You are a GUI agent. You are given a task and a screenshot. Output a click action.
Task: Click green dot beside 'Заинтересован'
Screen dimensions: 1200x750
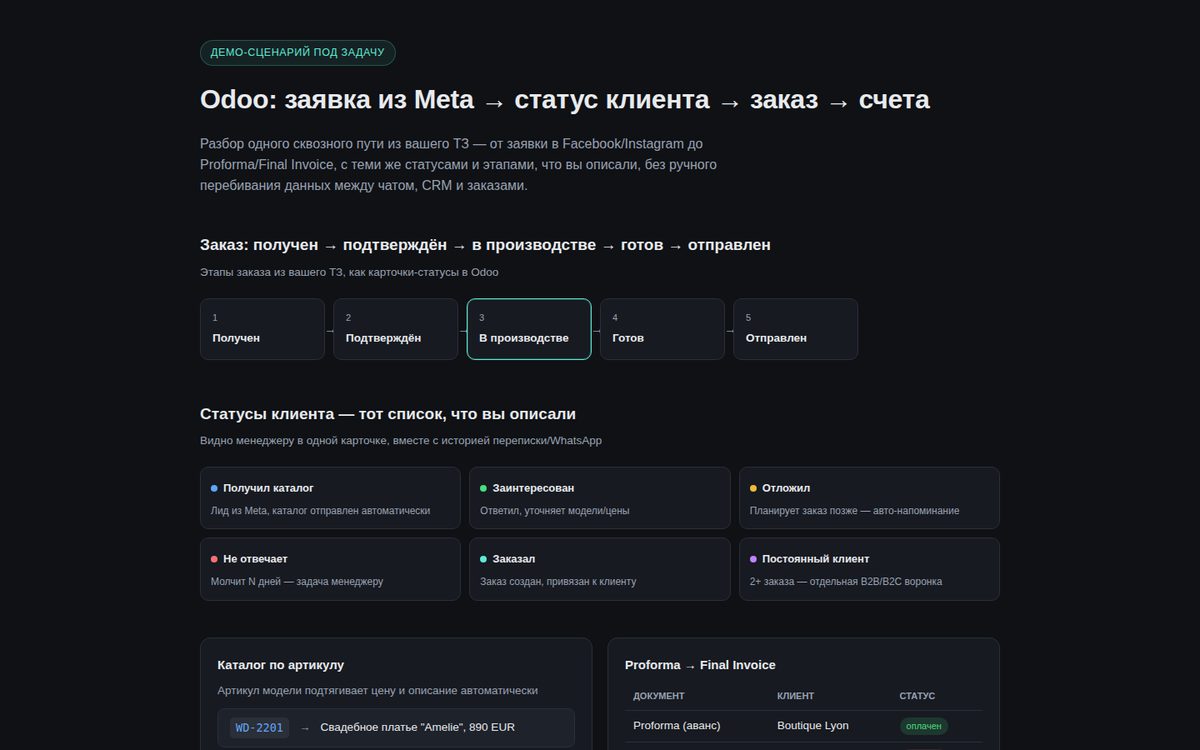(x=484, y=488)
